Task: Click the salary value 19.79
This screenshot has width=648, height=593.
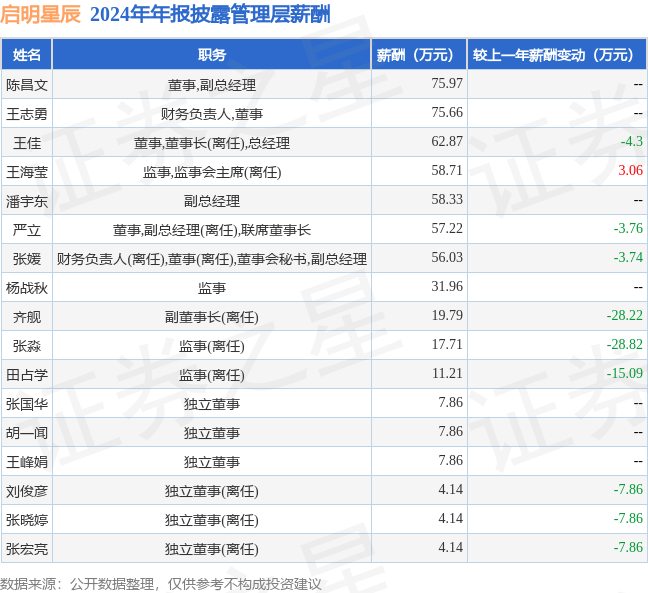Action: tap(447, 315)
